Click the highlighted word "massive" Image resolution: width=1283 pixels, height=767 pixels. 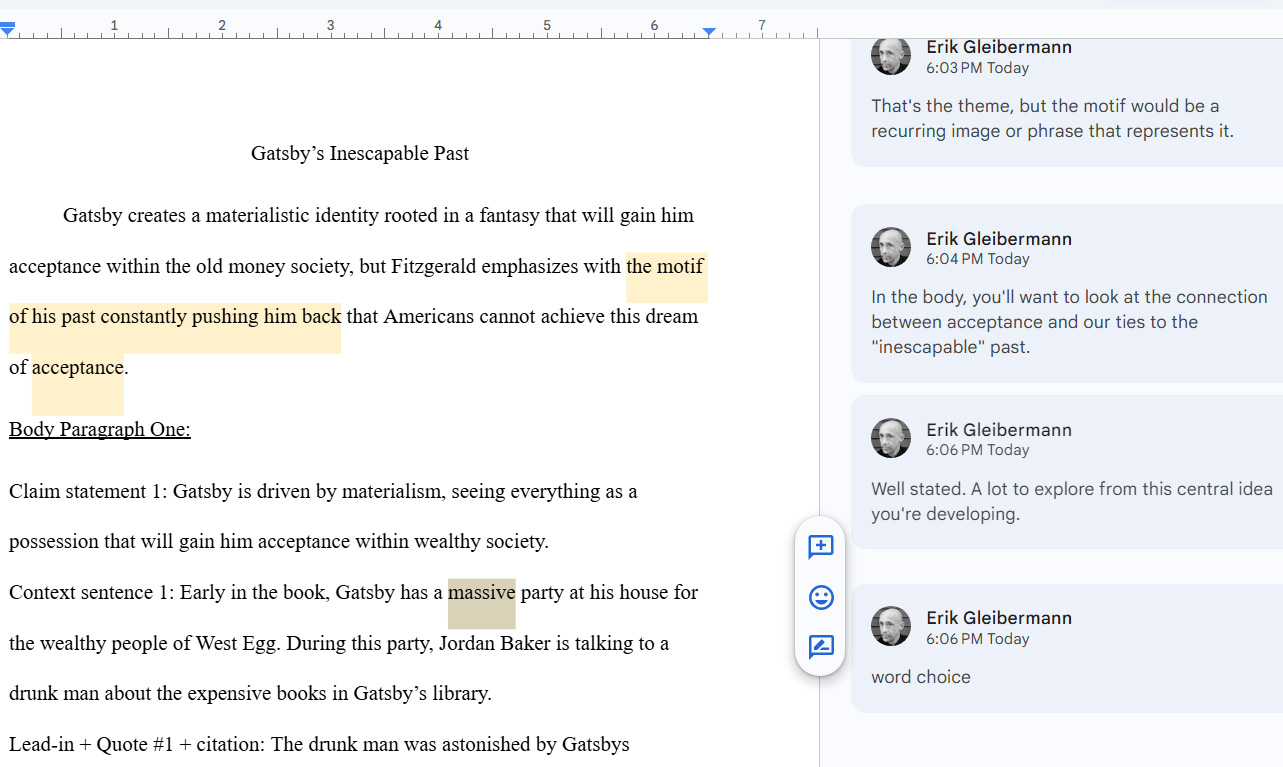click(x=481, y=592)
